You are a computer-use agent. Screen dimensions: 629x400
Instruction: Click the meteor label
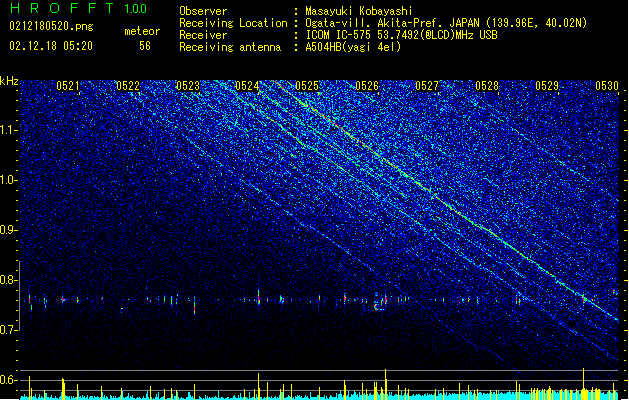[x=142, y=31]
